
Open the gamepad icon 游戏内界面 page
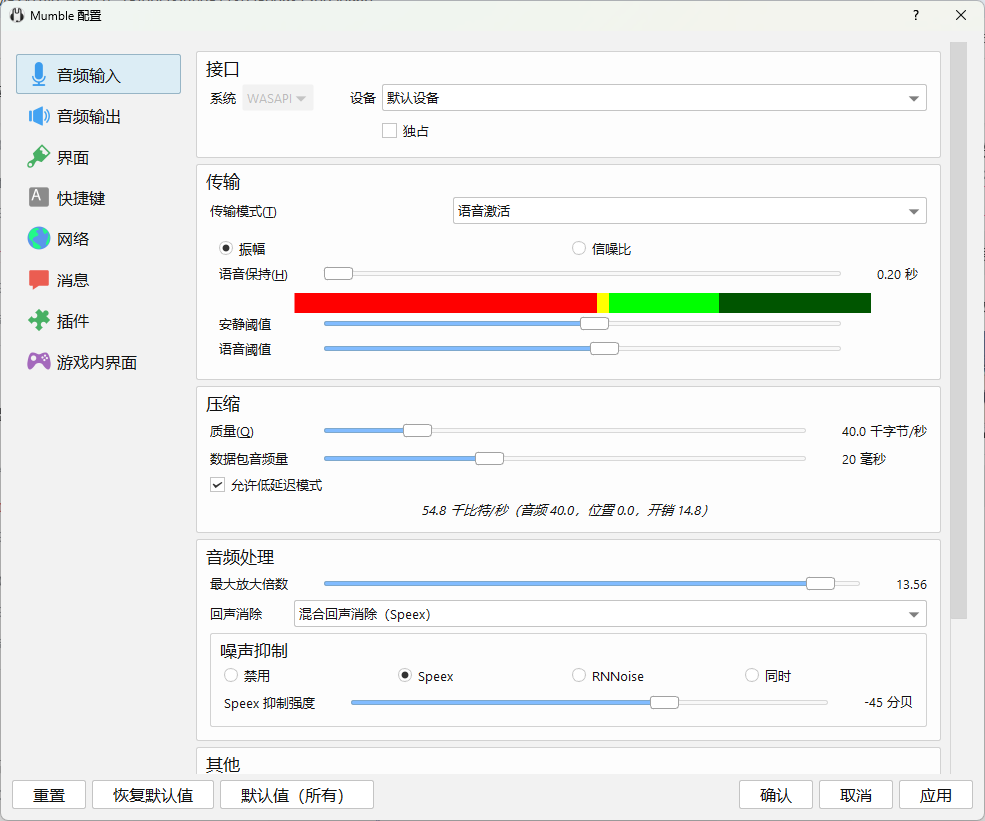pyautogui.click(x=39, y=361)
